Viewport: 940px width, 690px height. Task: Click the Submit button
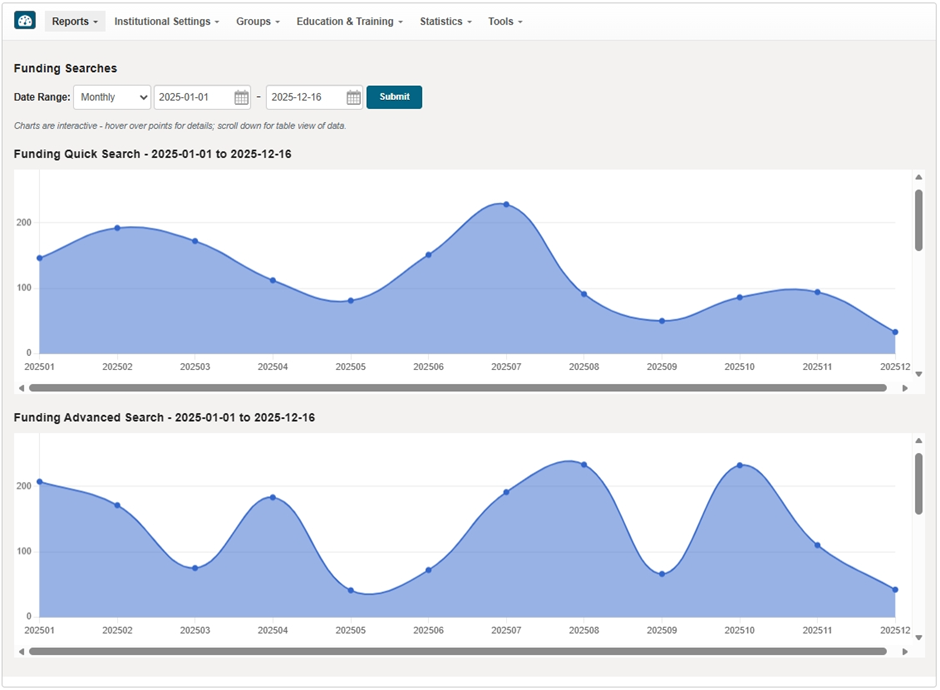pyautogui.click(x=394, y=97)
